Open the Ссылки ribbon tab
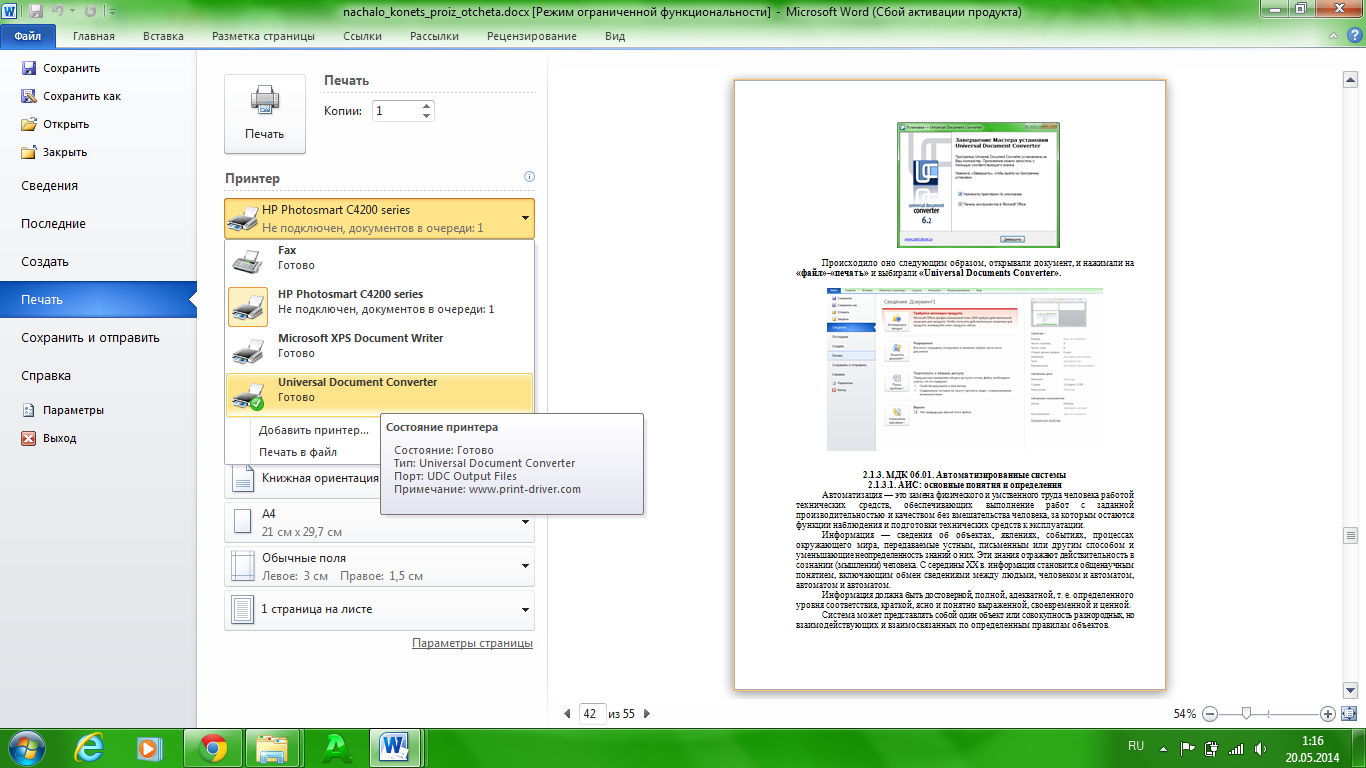Viewport: 1366px width, 768px height. pos(362,36)
